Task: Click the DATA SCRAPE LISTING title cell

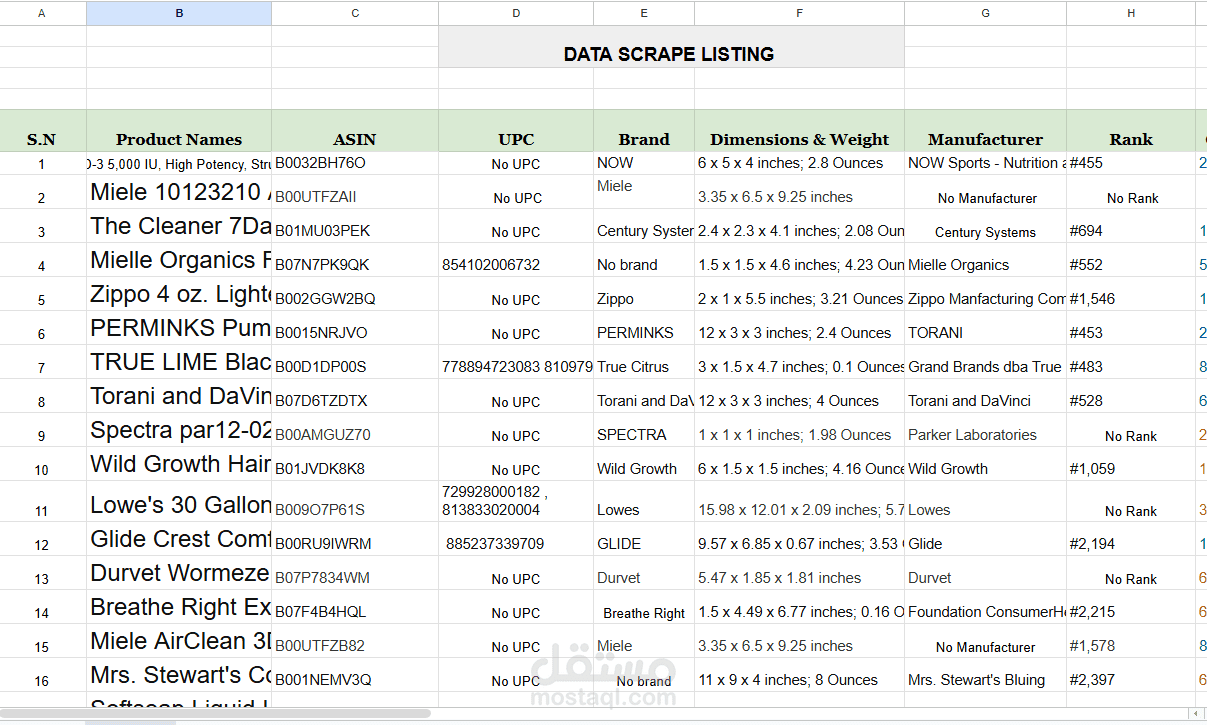Action: [x=670, y=53]
